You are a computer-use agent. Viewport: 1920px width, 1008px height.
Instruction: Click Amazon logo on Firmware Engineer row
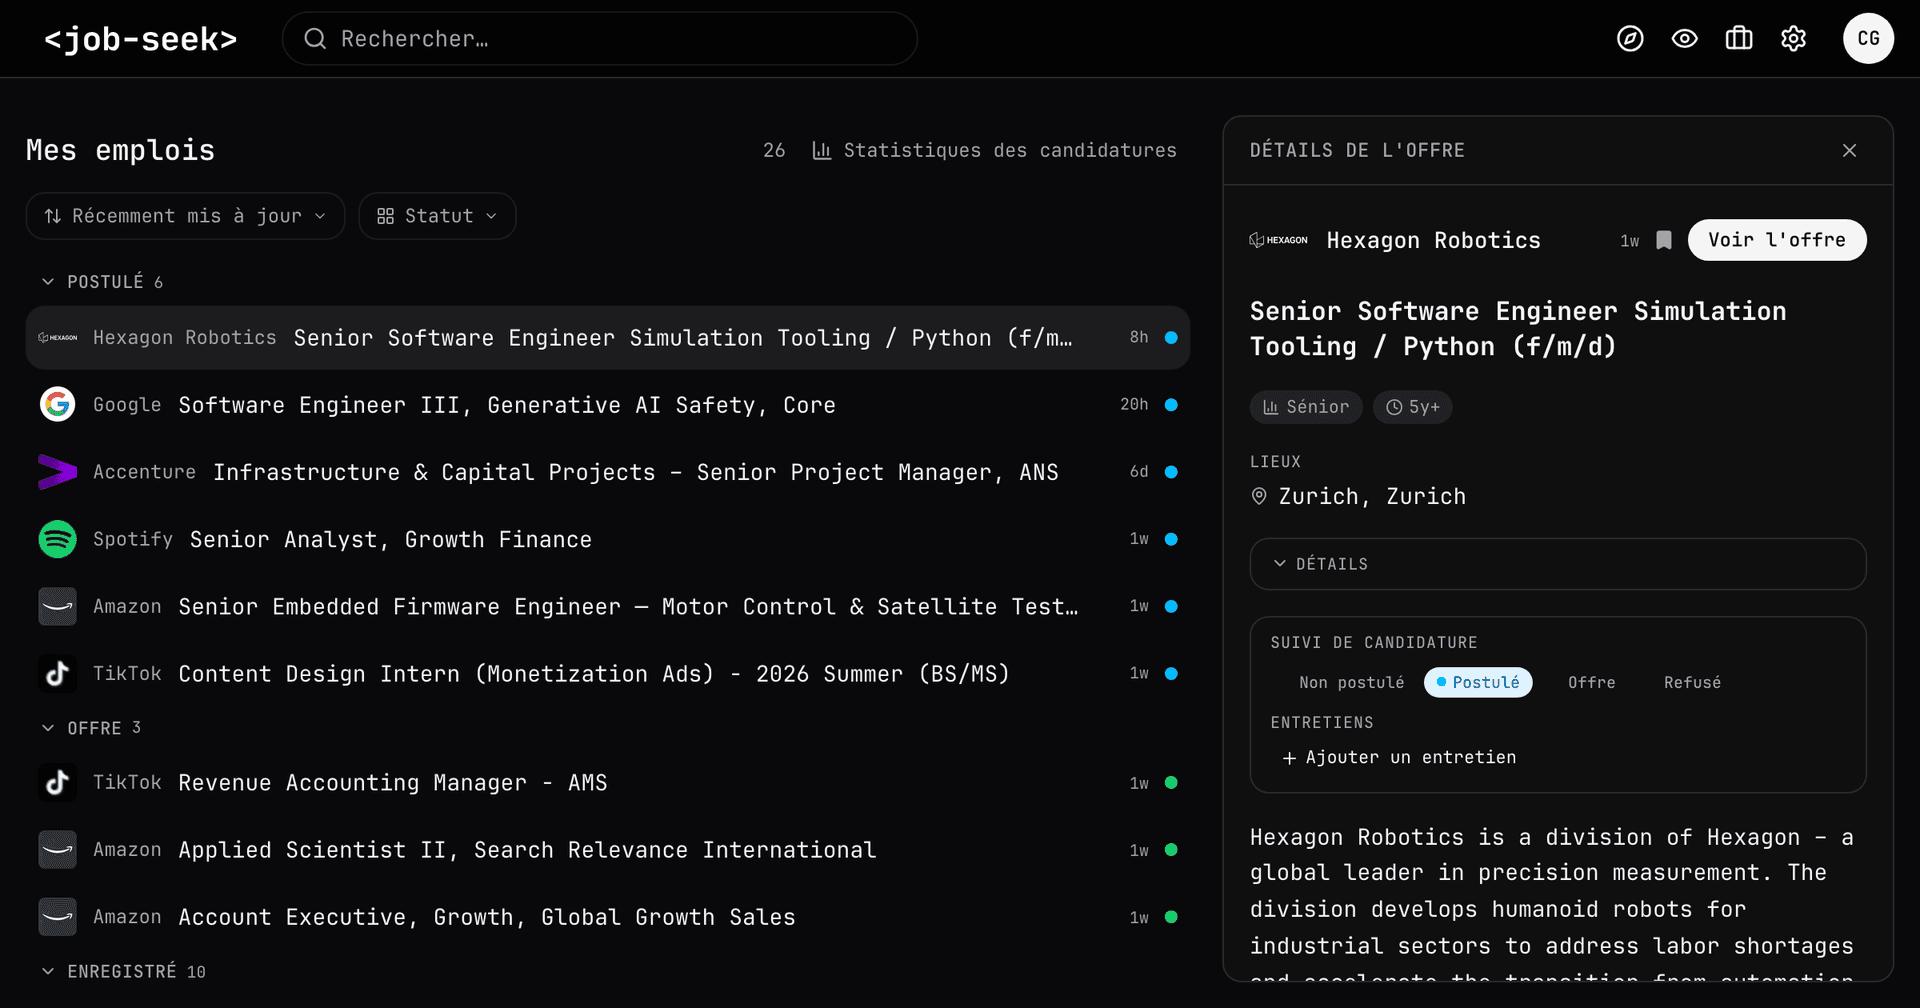pyautogui.click(x=58, y=606)
